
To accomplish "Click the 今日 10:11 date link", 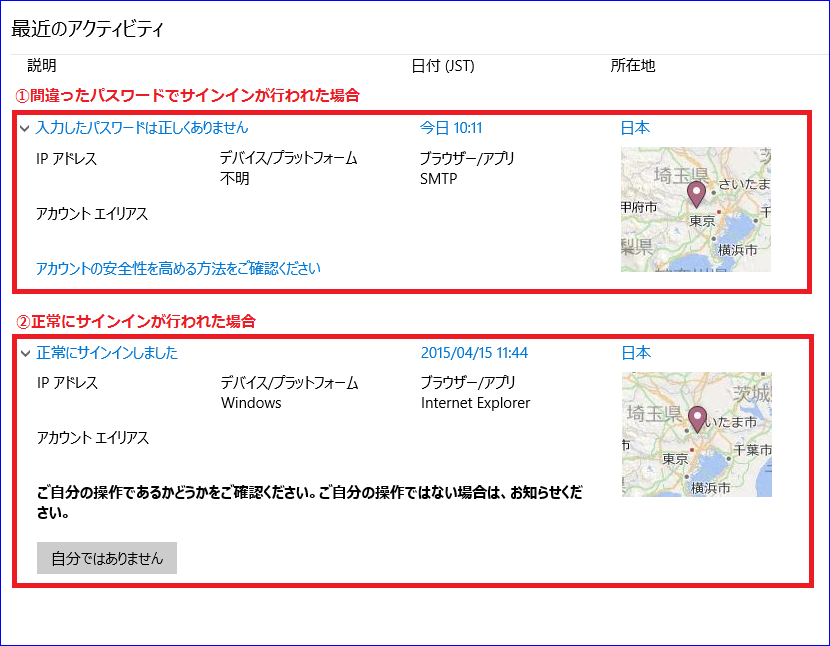I will (x=451, y=128).
